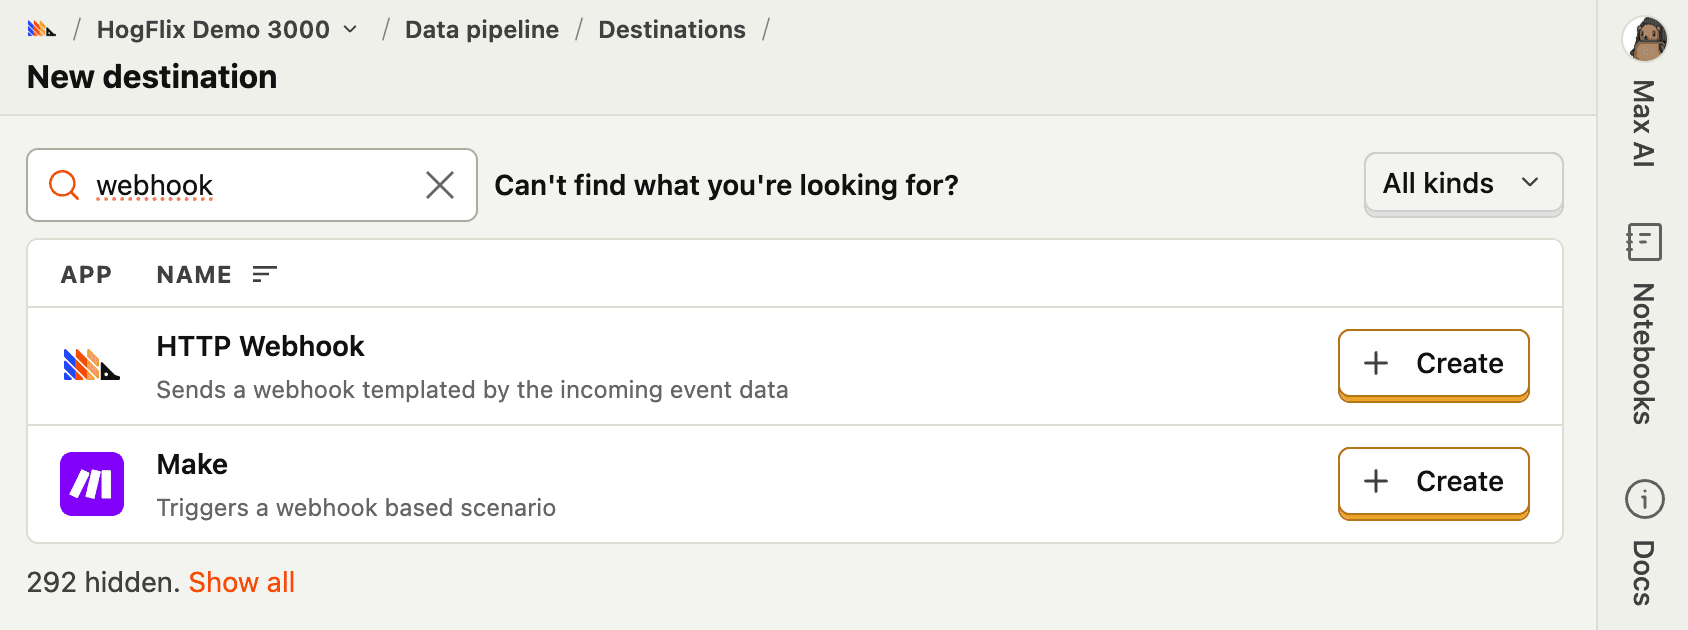
Task: Expand the All kinds filter dropdown
Action: 1463,184
